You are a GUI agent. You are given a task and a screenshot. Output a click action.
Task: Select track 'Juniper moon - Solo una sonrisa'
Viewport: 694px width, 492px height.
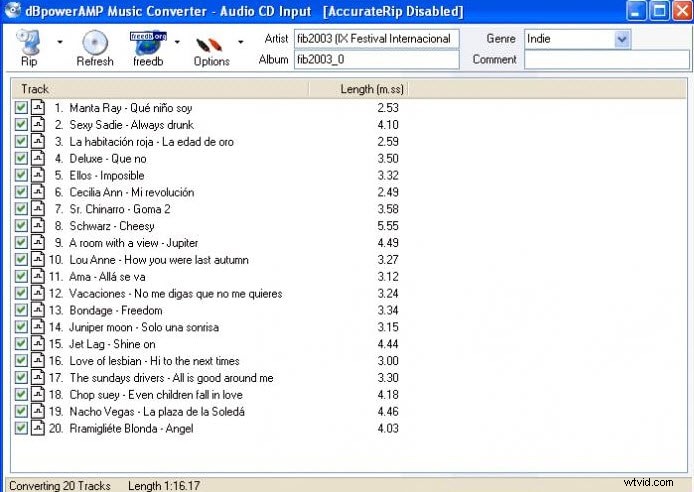(x=144, y=327)
